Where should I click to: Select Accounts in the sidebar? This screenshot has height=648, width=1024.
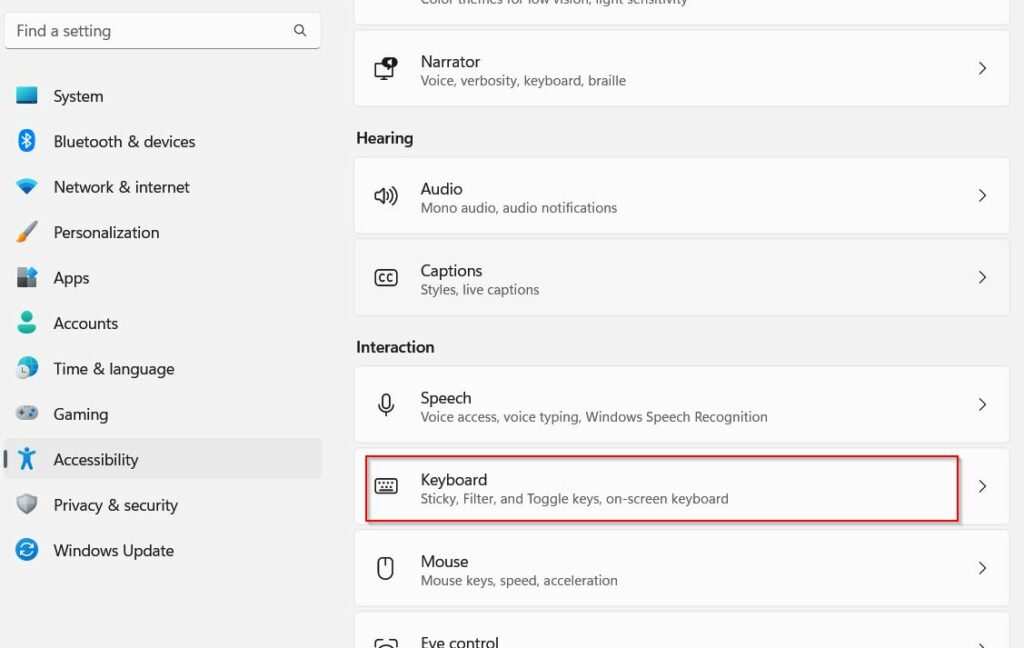85,323
